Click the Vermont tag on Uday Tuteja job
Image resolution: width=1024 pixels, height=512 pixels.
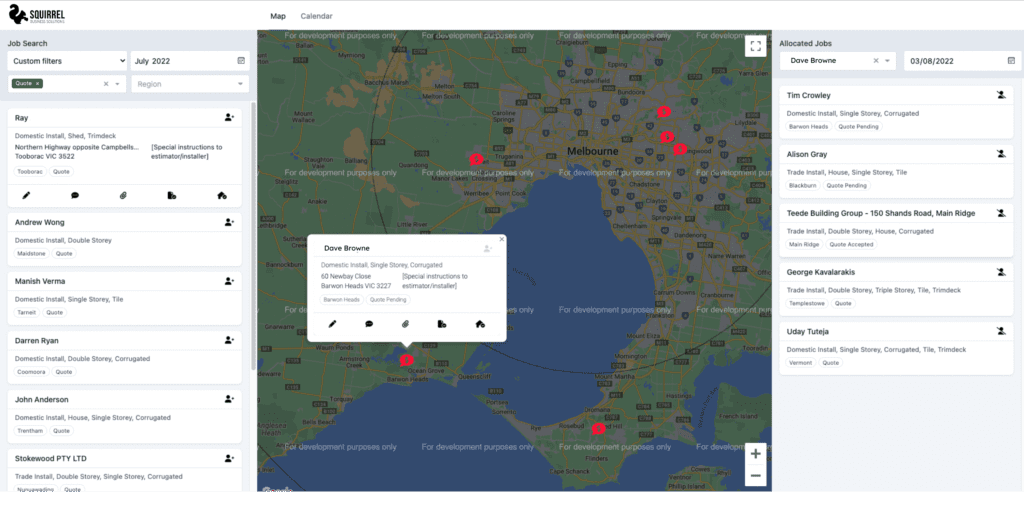click(801, 362)
